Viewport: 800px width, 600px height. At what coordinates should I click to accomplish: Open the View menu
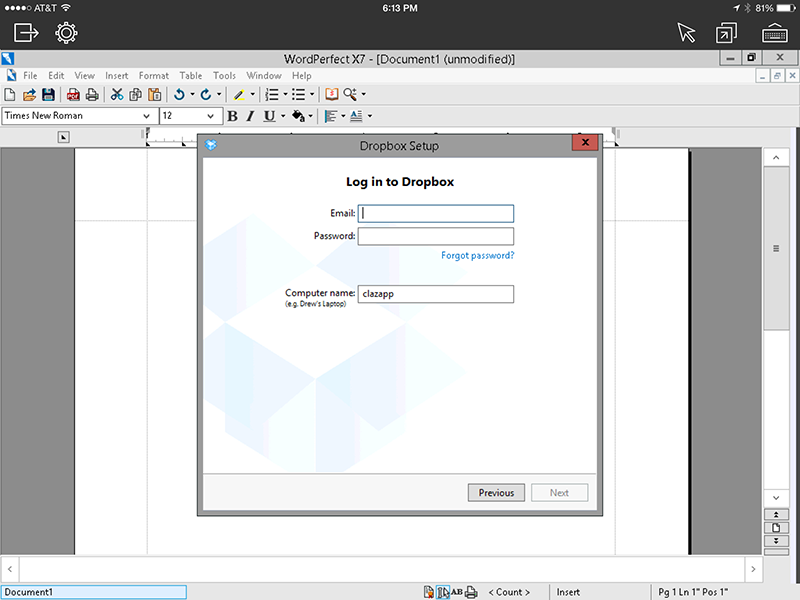(85, 76)
